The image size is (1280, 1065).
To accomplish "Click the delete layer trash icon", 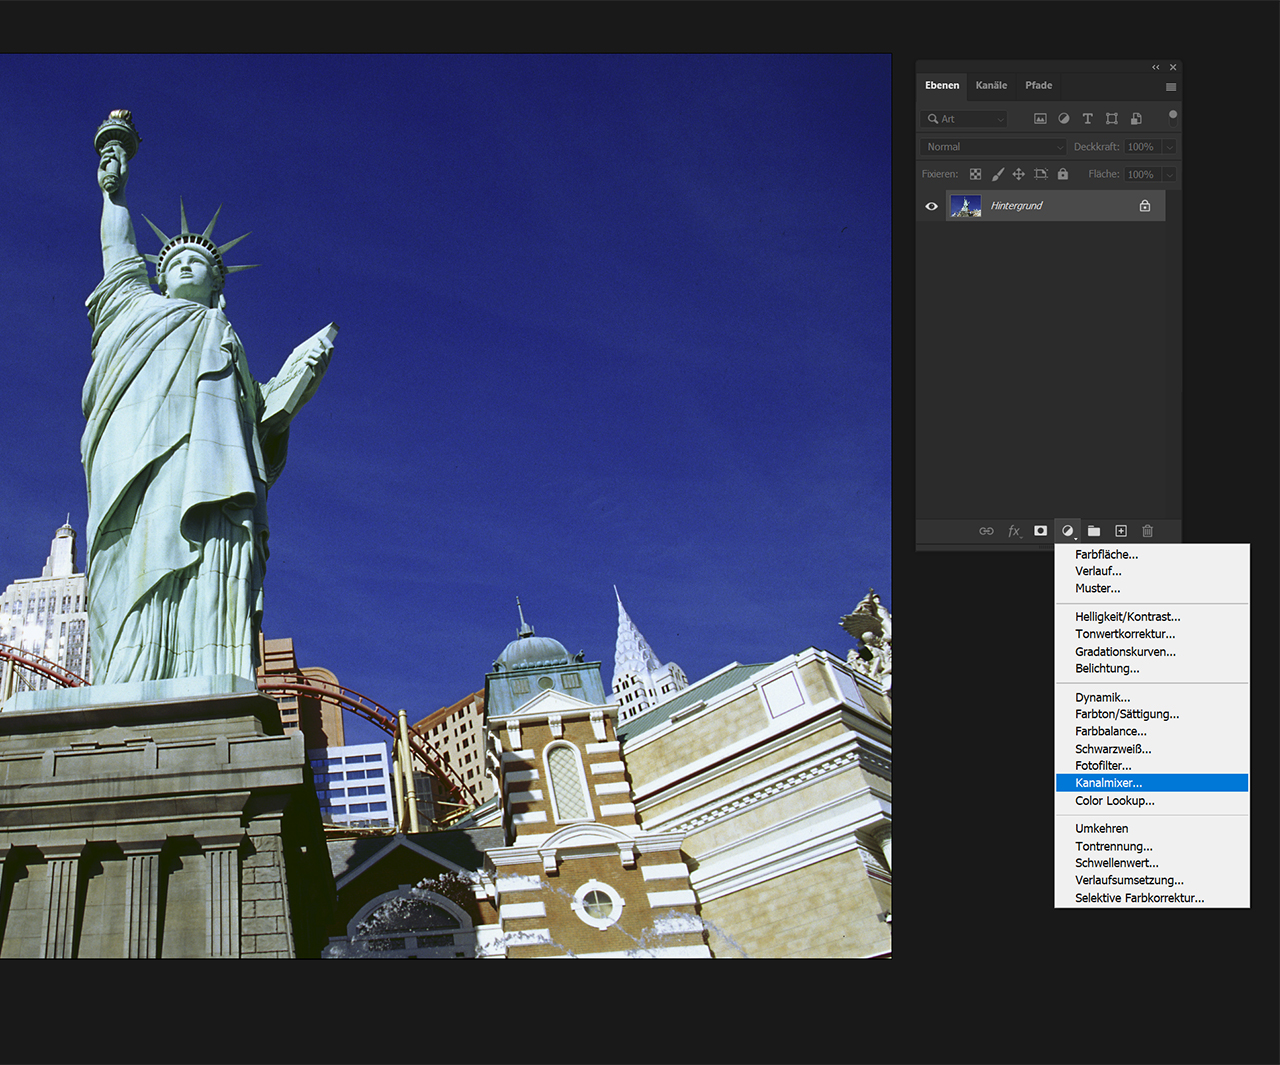I will pyautogui.click(x=1147, y=531).
